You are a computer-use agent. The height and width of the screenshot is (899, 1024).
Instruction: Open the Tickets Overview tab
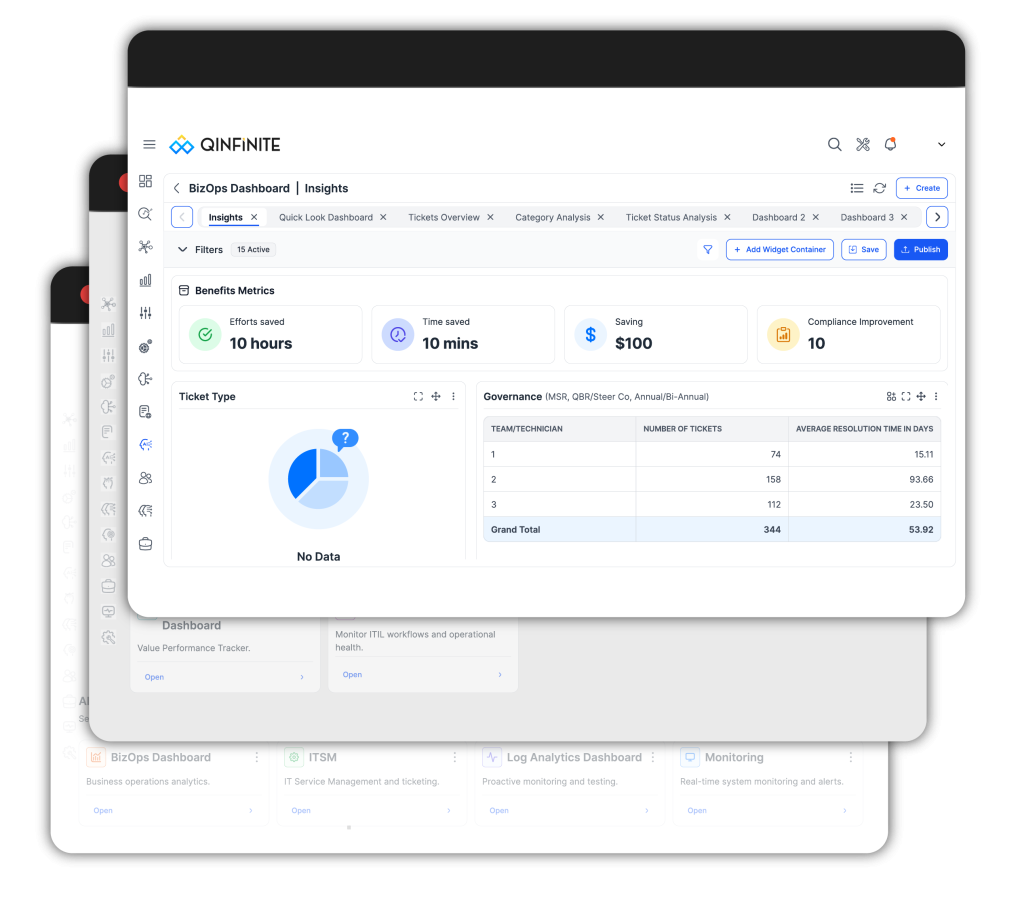tap(443, 217)
